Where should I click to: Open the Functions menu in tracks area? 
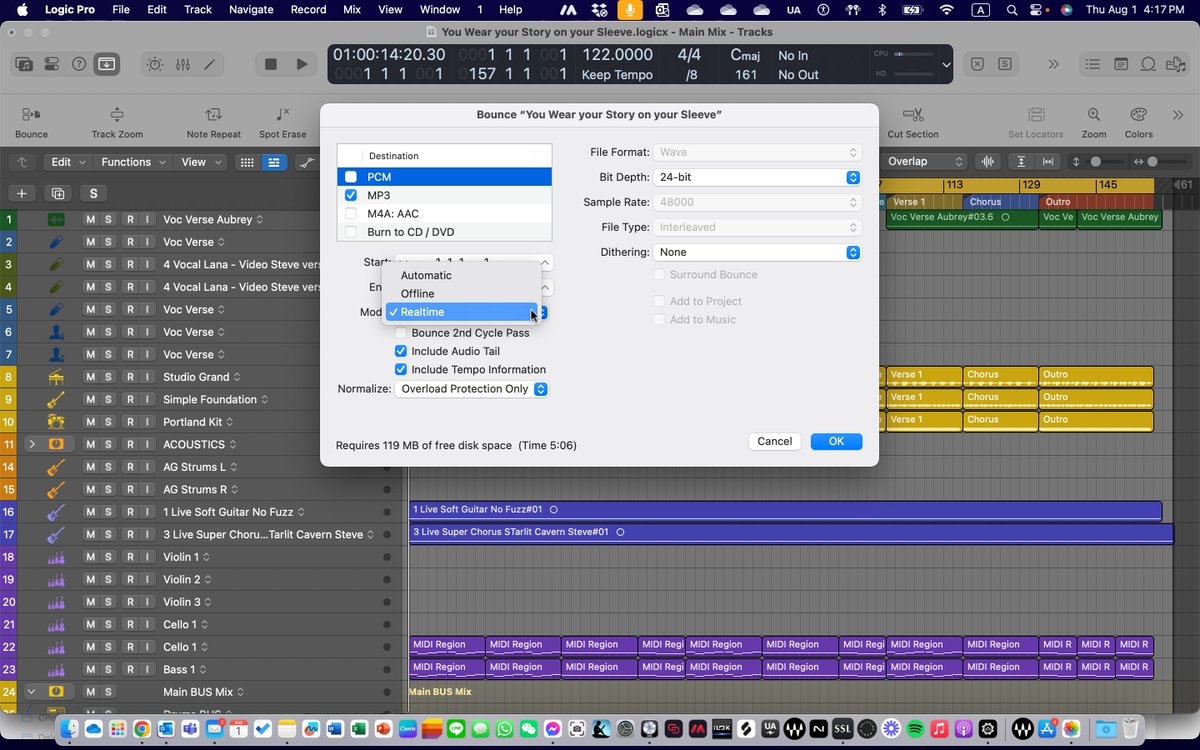pos(133,162)
